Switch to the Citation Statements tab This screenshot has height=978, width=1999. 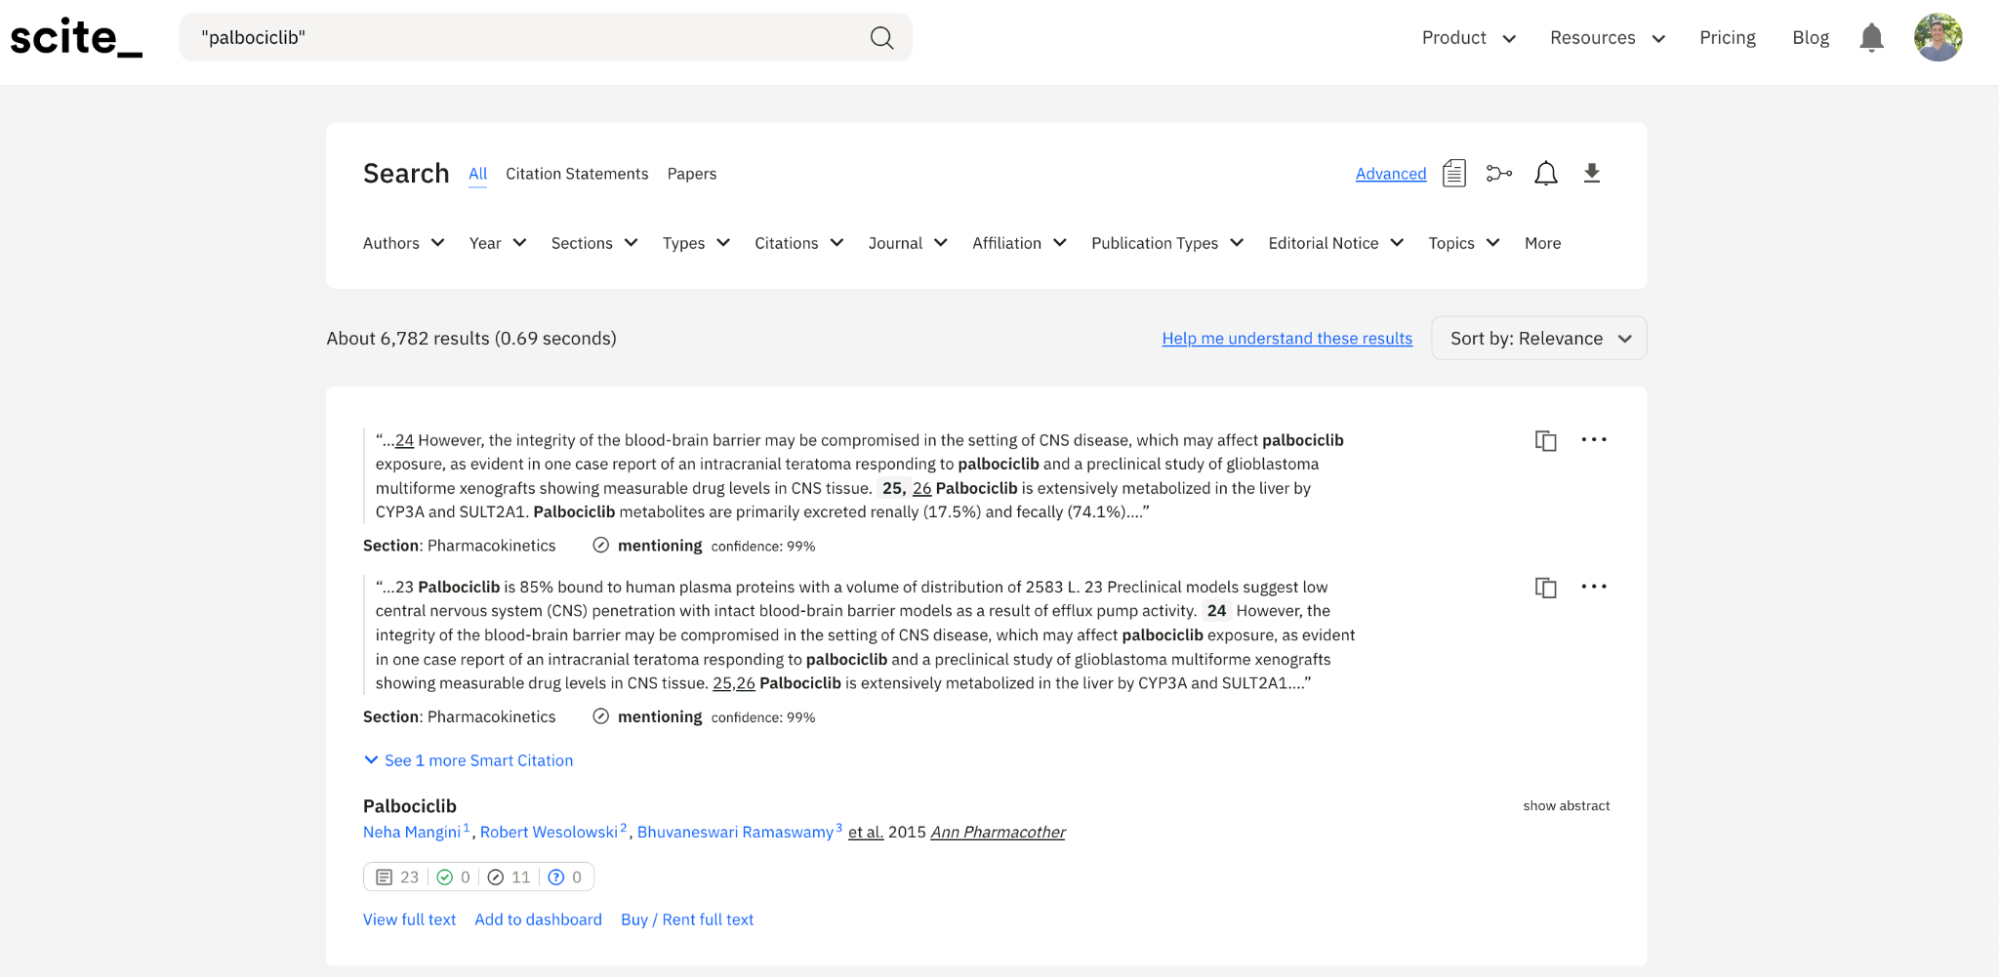(x=576, y=174)
